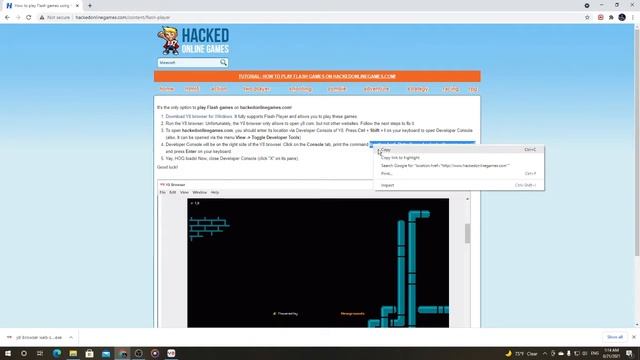Choose Search Google for selected text

[x=459, y=166]
